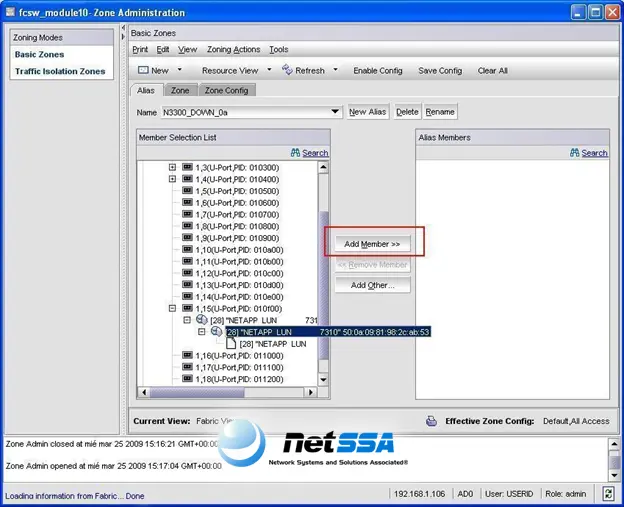
Task: Collapse the left pane using the splitter arrow
Action: (123, 27)
